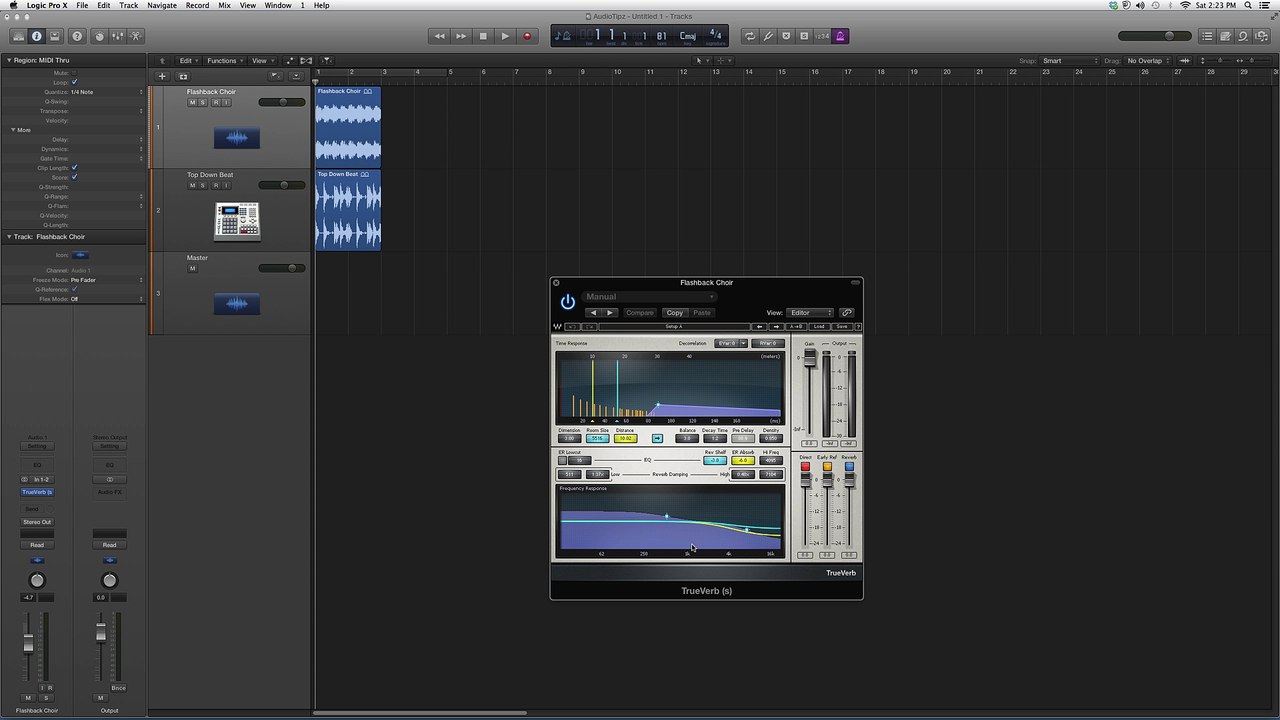The image size is (1280, 720).
Task: Click the Fast Forward transport button
Action: tap(461, 36)
